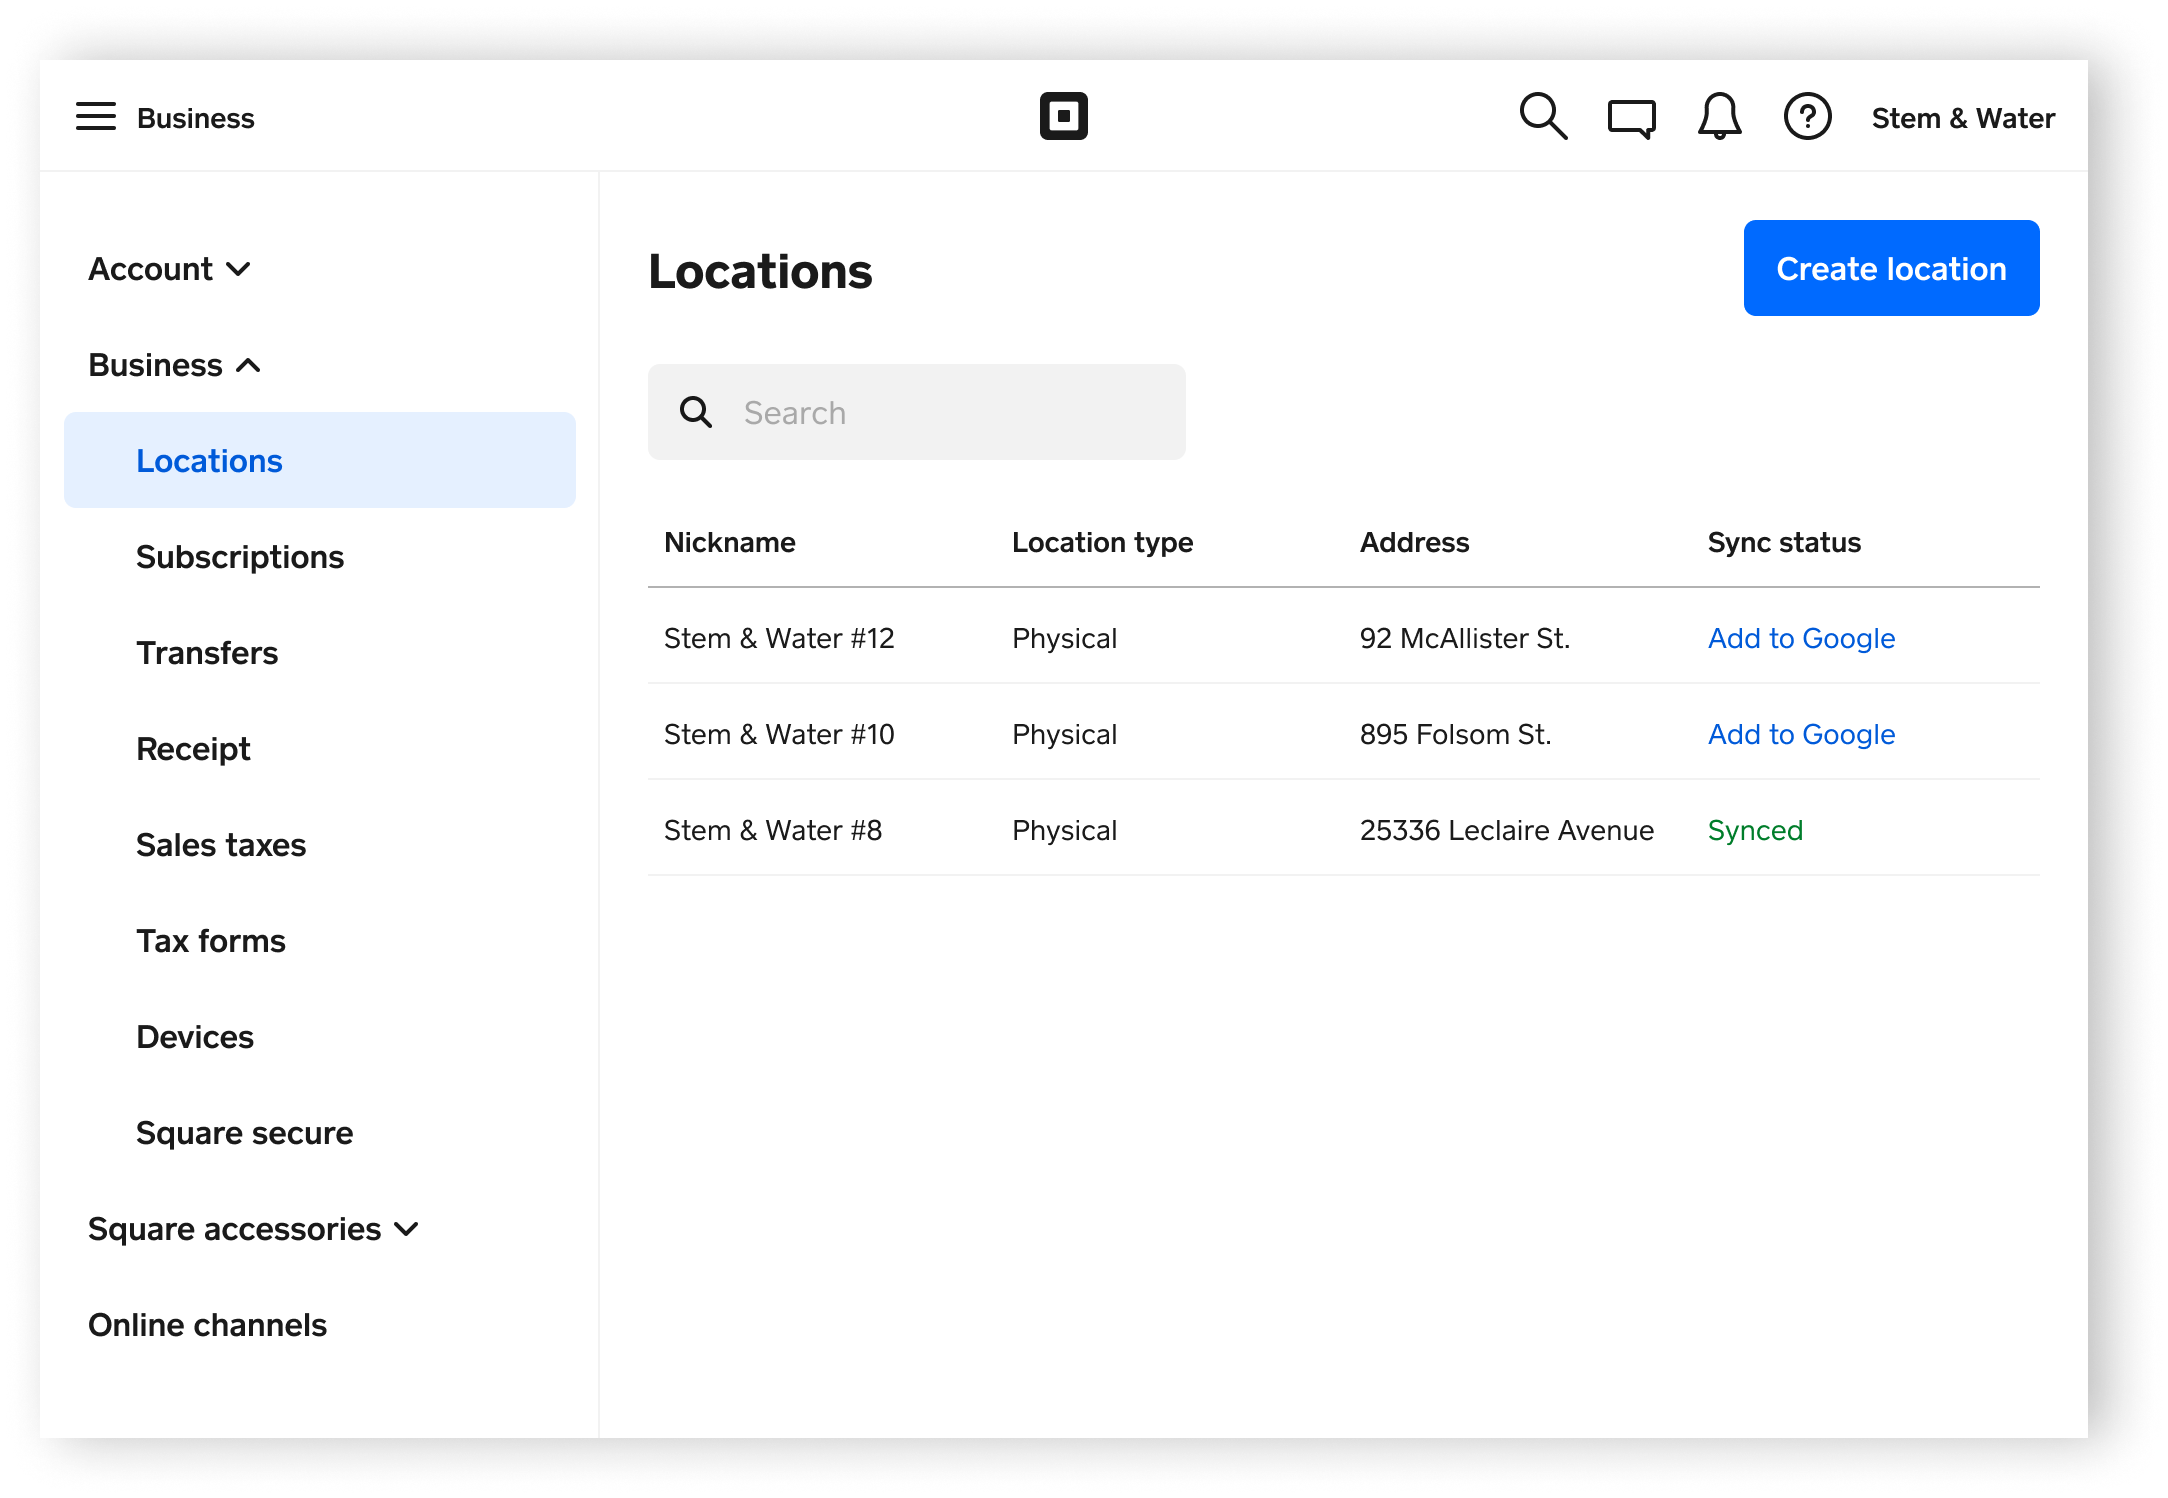Open Stem & Water account menu

click(1962, 118)
